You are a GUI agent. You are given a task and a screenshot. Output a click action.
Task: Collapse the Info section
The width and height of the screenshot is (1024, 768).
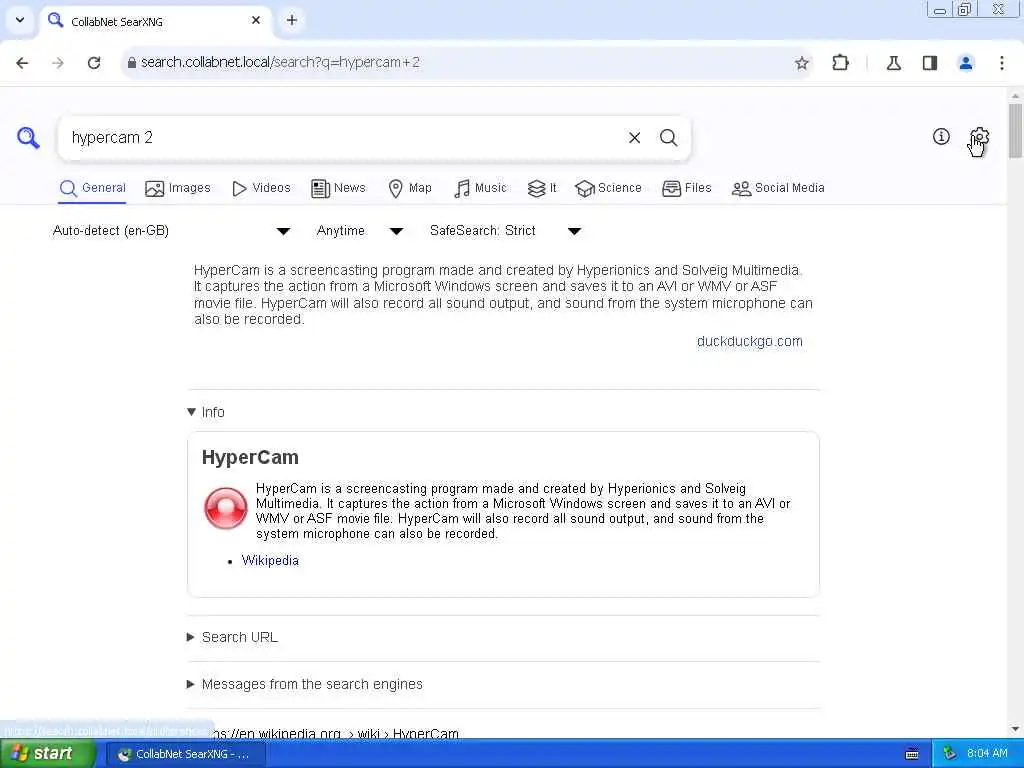click(x=206, y=412)
